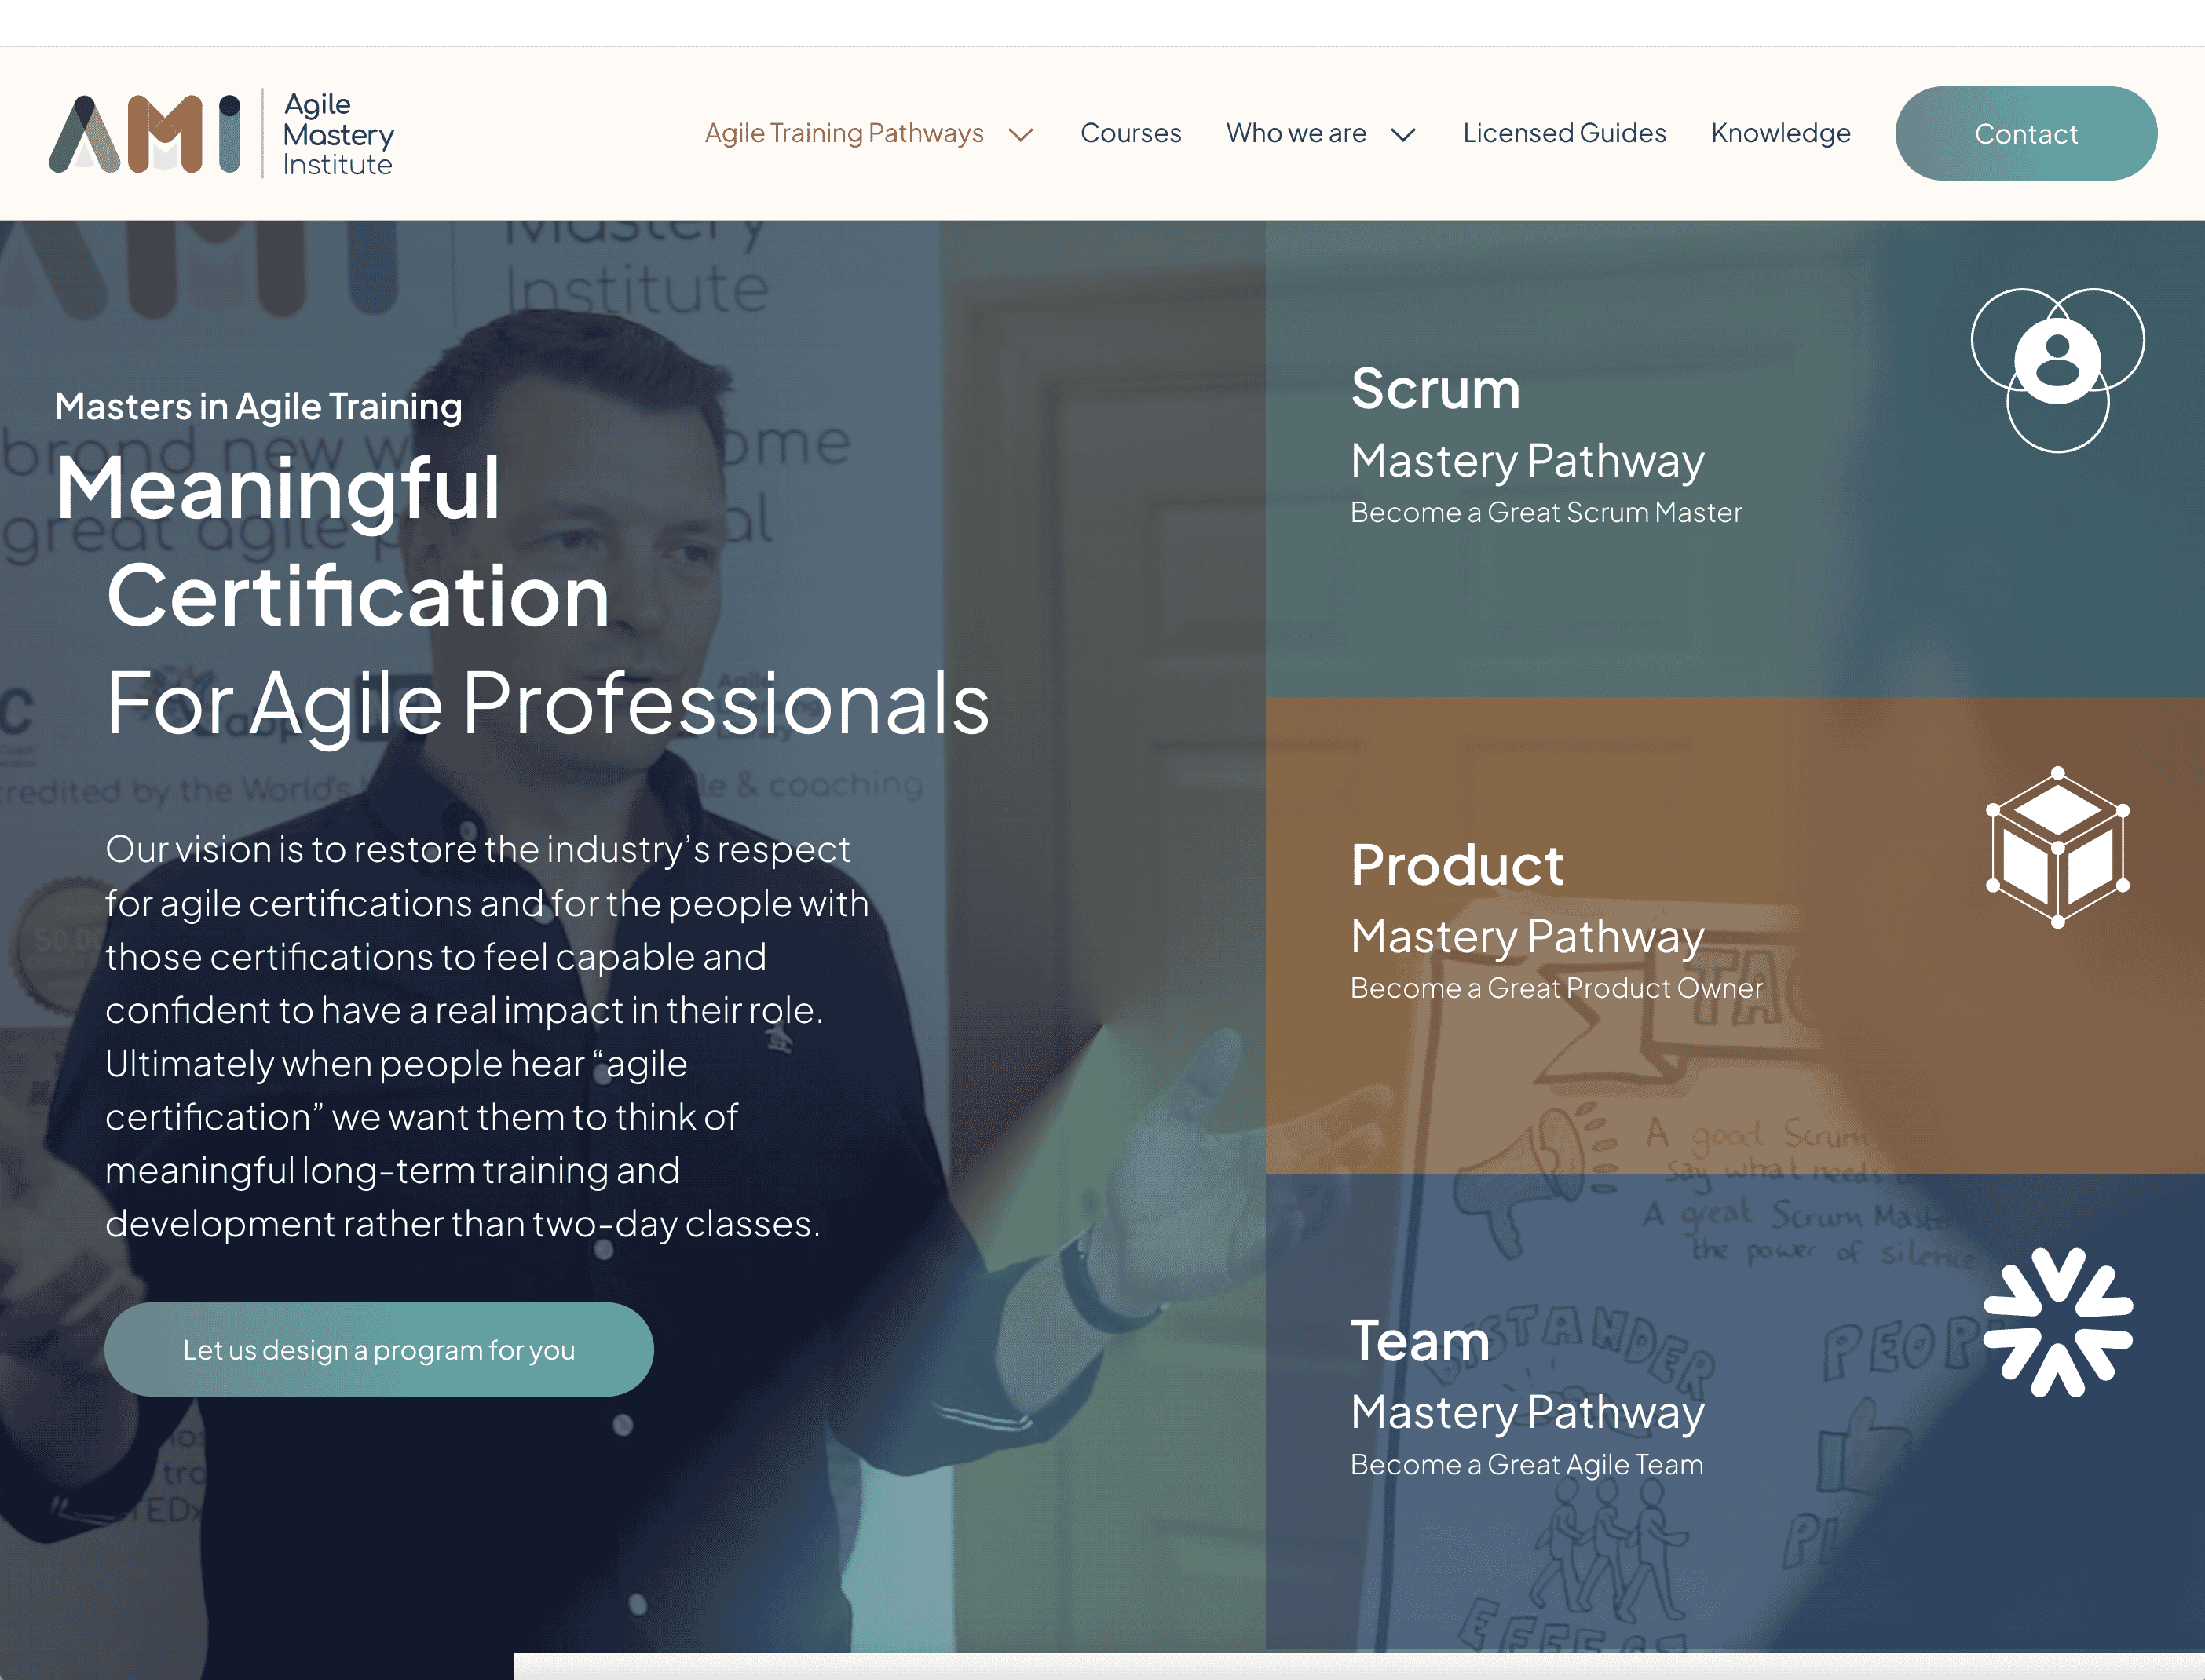Viewport: 2205px width, 1680px height.
Task: Select the Knowledge menu item
Action: [1779, 133]
